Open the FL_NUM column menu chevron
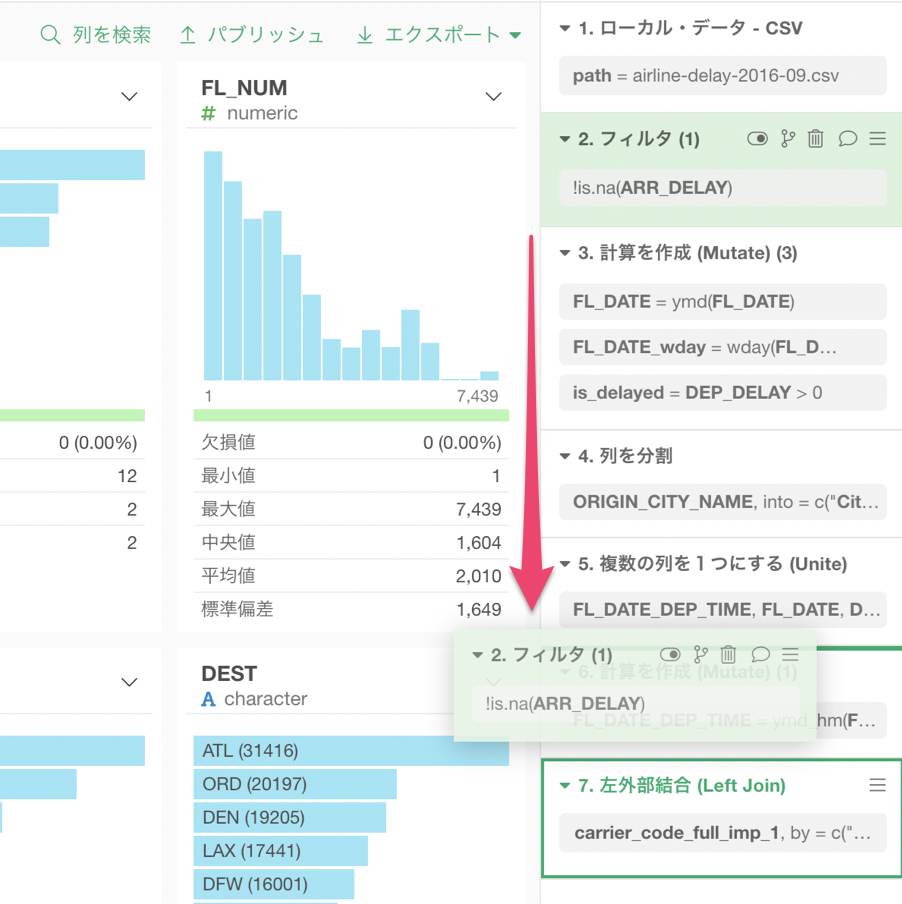The height and width of the screenshot is (904, 902). tap(493, 96)
